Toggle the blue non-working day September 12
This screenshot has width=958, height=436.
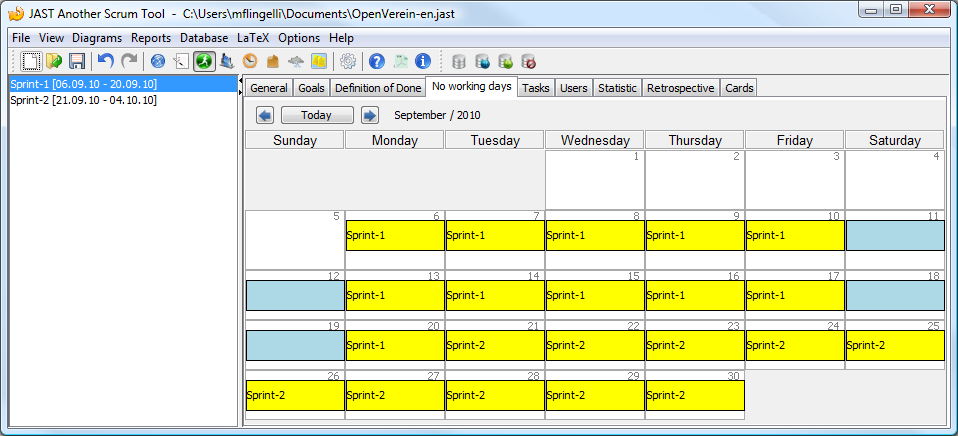pyautogui.click(x=295, y=296)
